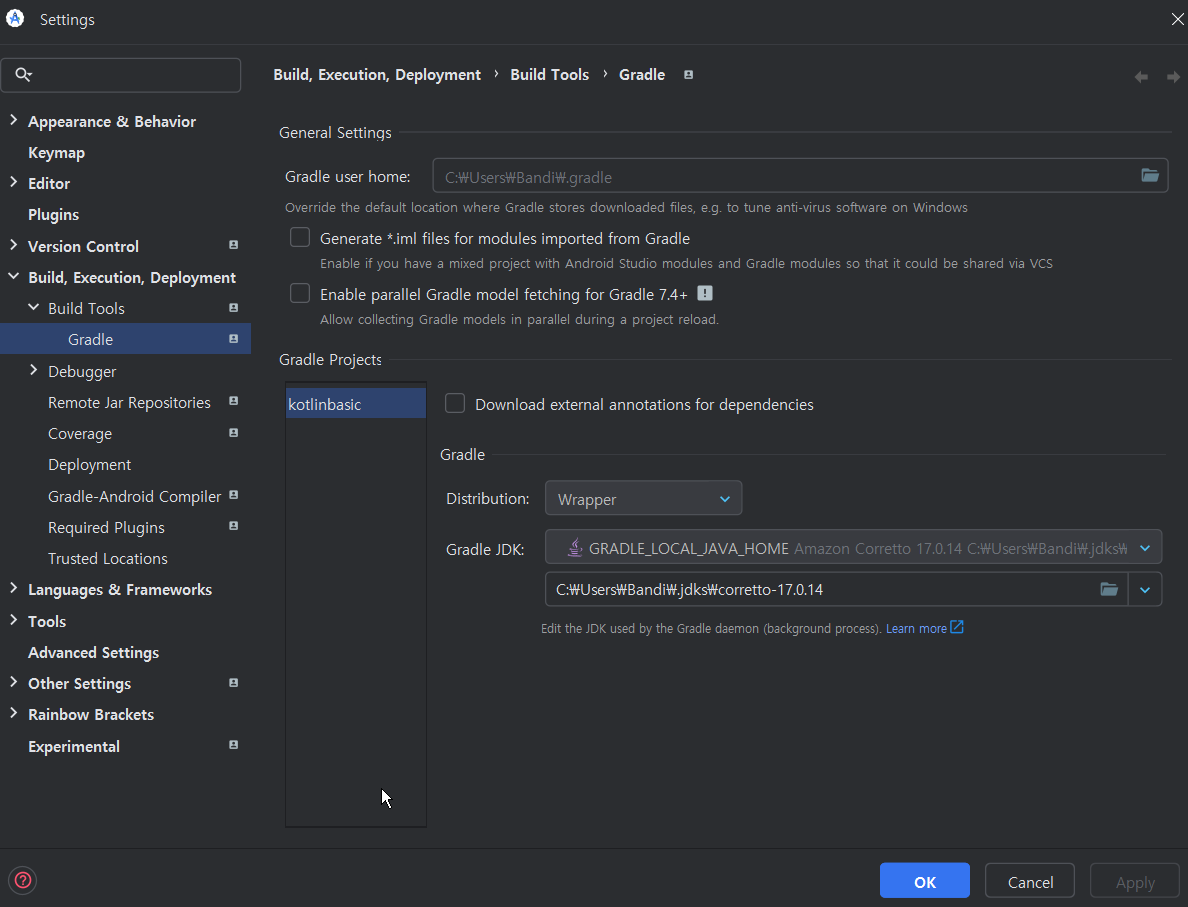
Task: Click the search magnifier icon
Action: tap(23, 74)
